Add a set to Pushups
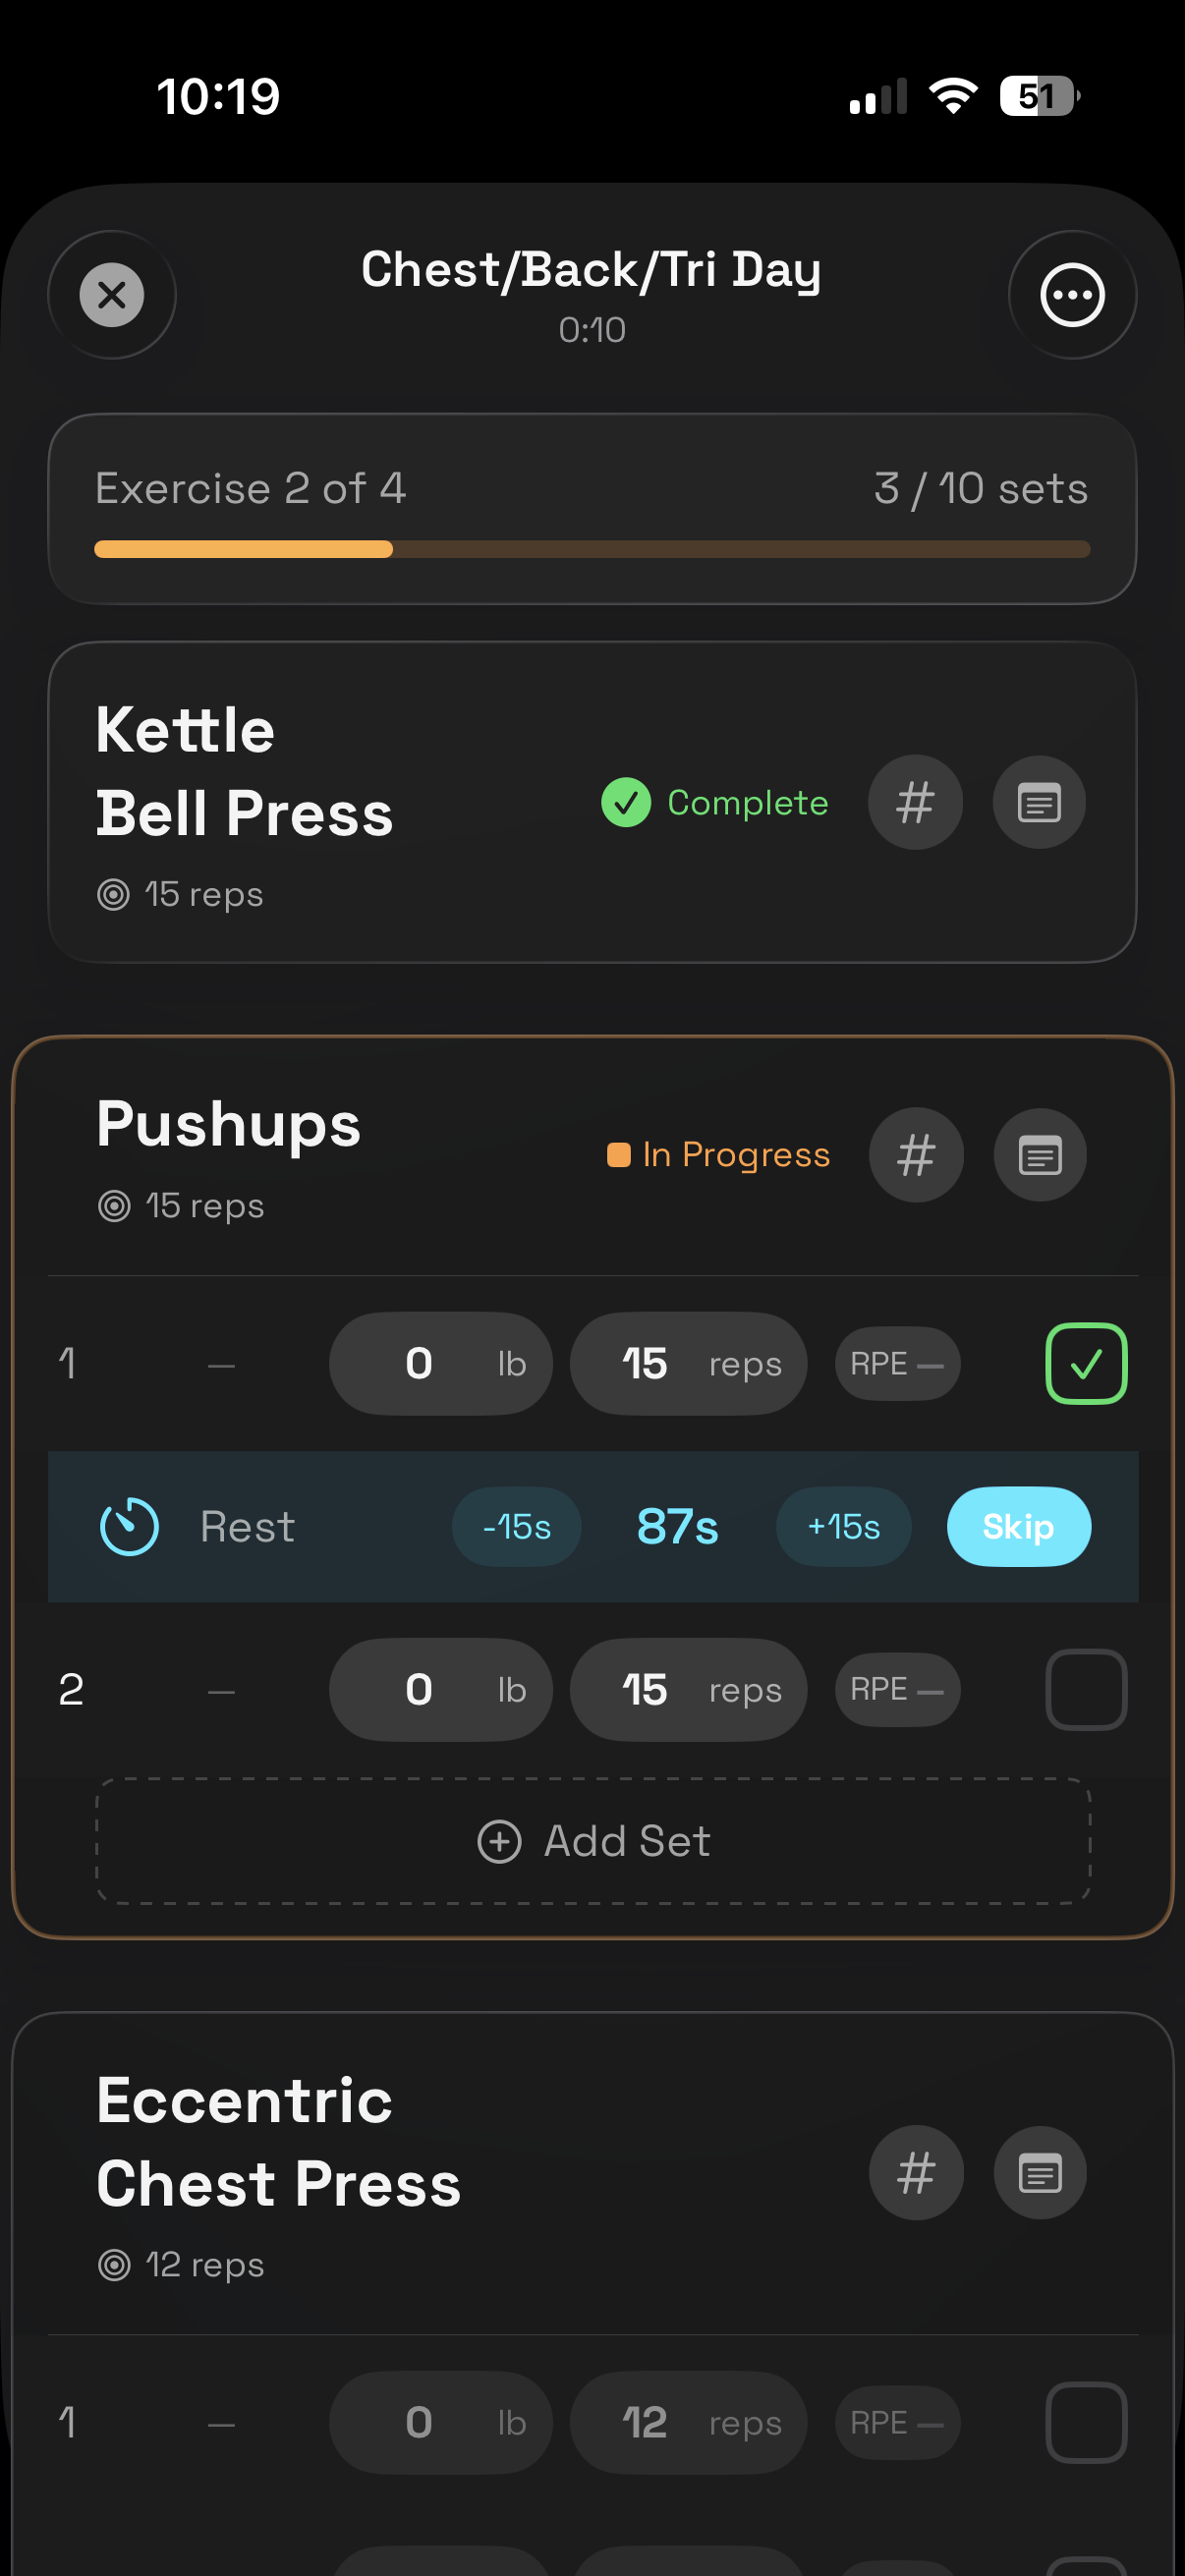1185x2576 pixels. pyautogui.click(x=593, y=1841)
